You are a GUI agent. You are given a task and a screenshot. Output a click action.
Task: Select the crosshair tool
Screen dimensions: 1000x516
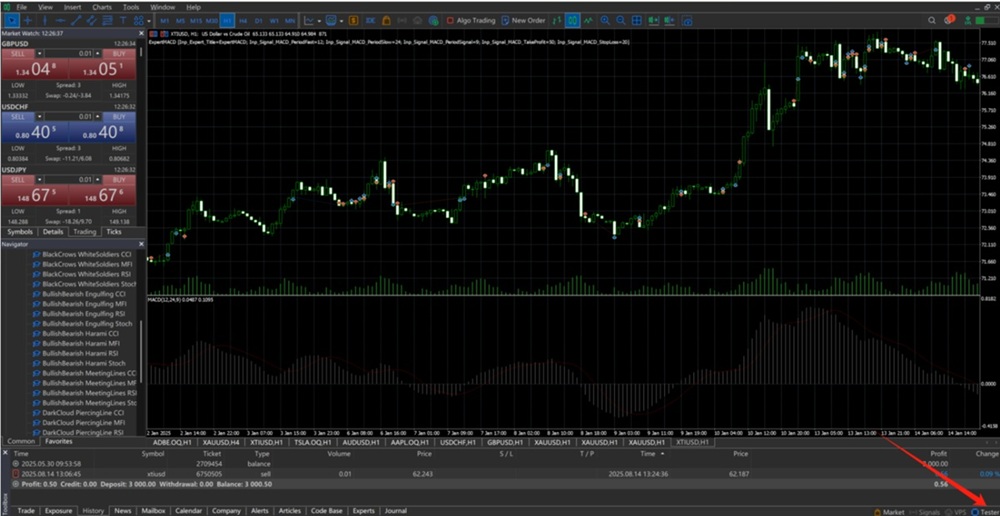pos(27,20)
